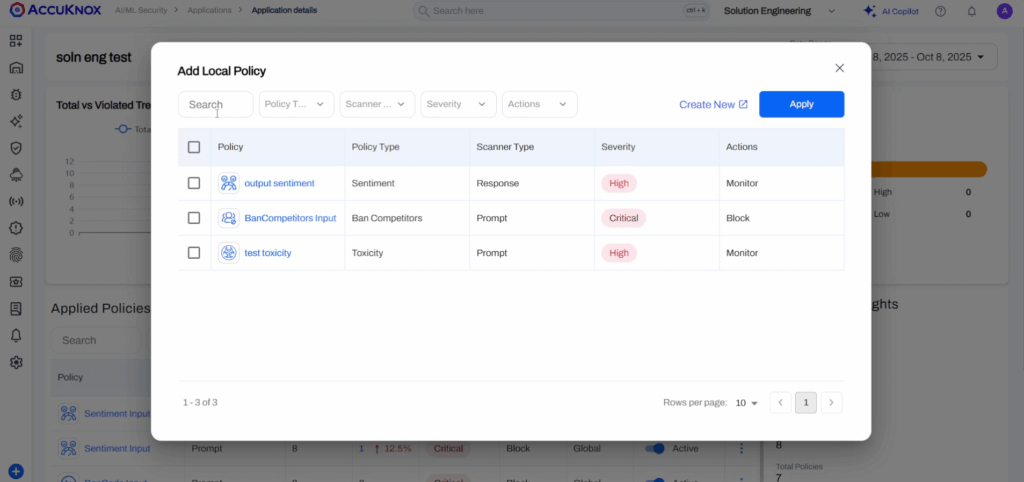The image size is (1024, 482).
Task: Open the settings gear in sidebar
Action: point(16,362)
